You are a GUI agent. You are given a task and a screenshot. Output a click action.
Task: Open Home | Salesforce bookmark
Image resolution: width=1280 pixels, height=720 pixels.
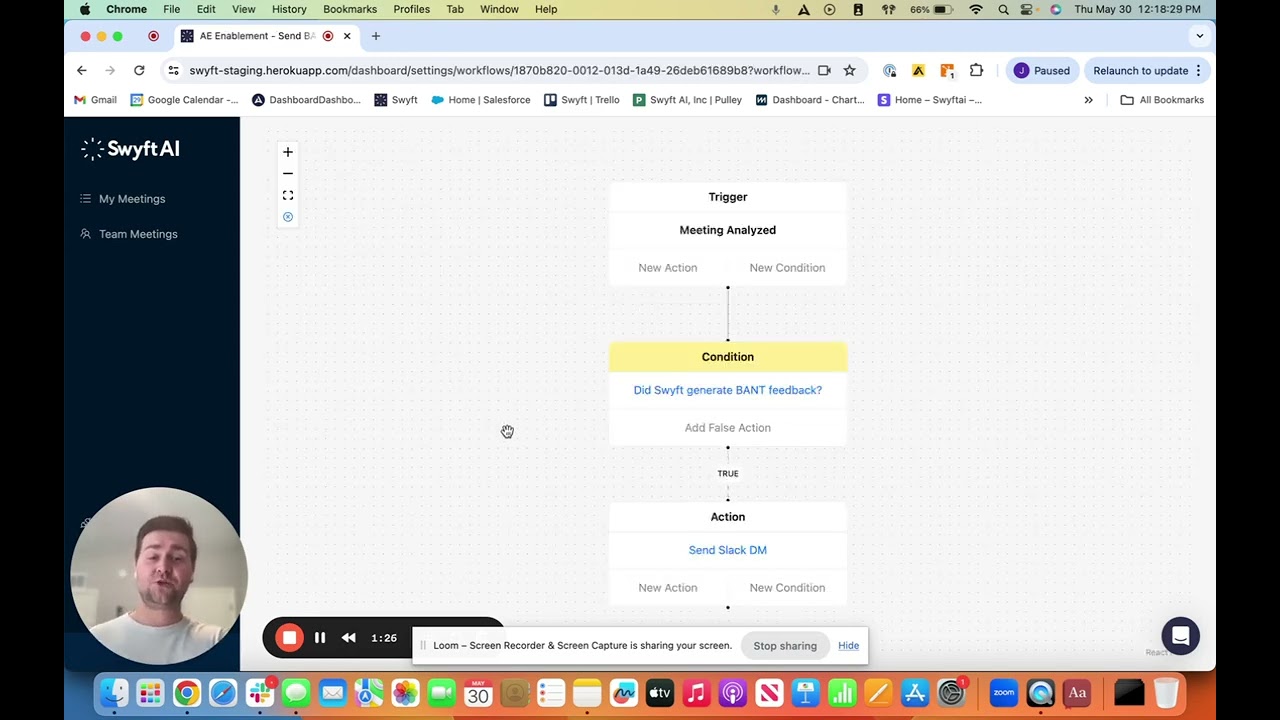pos(481,100)
